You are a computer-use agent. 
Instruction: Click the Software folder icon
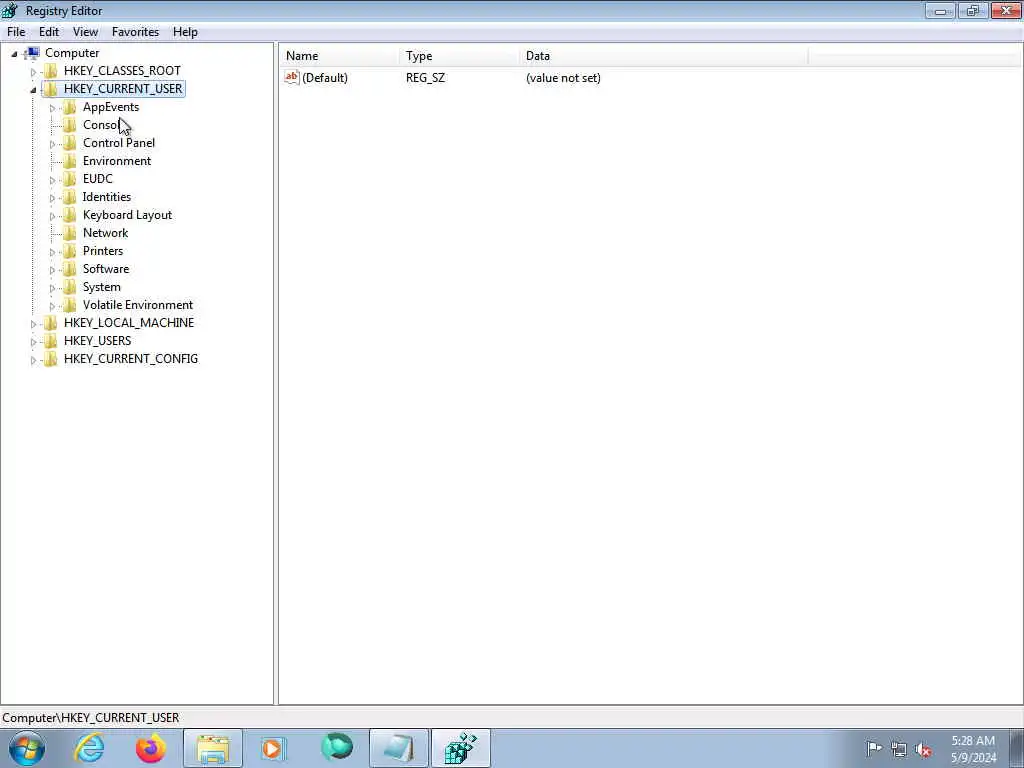(69, 268)
